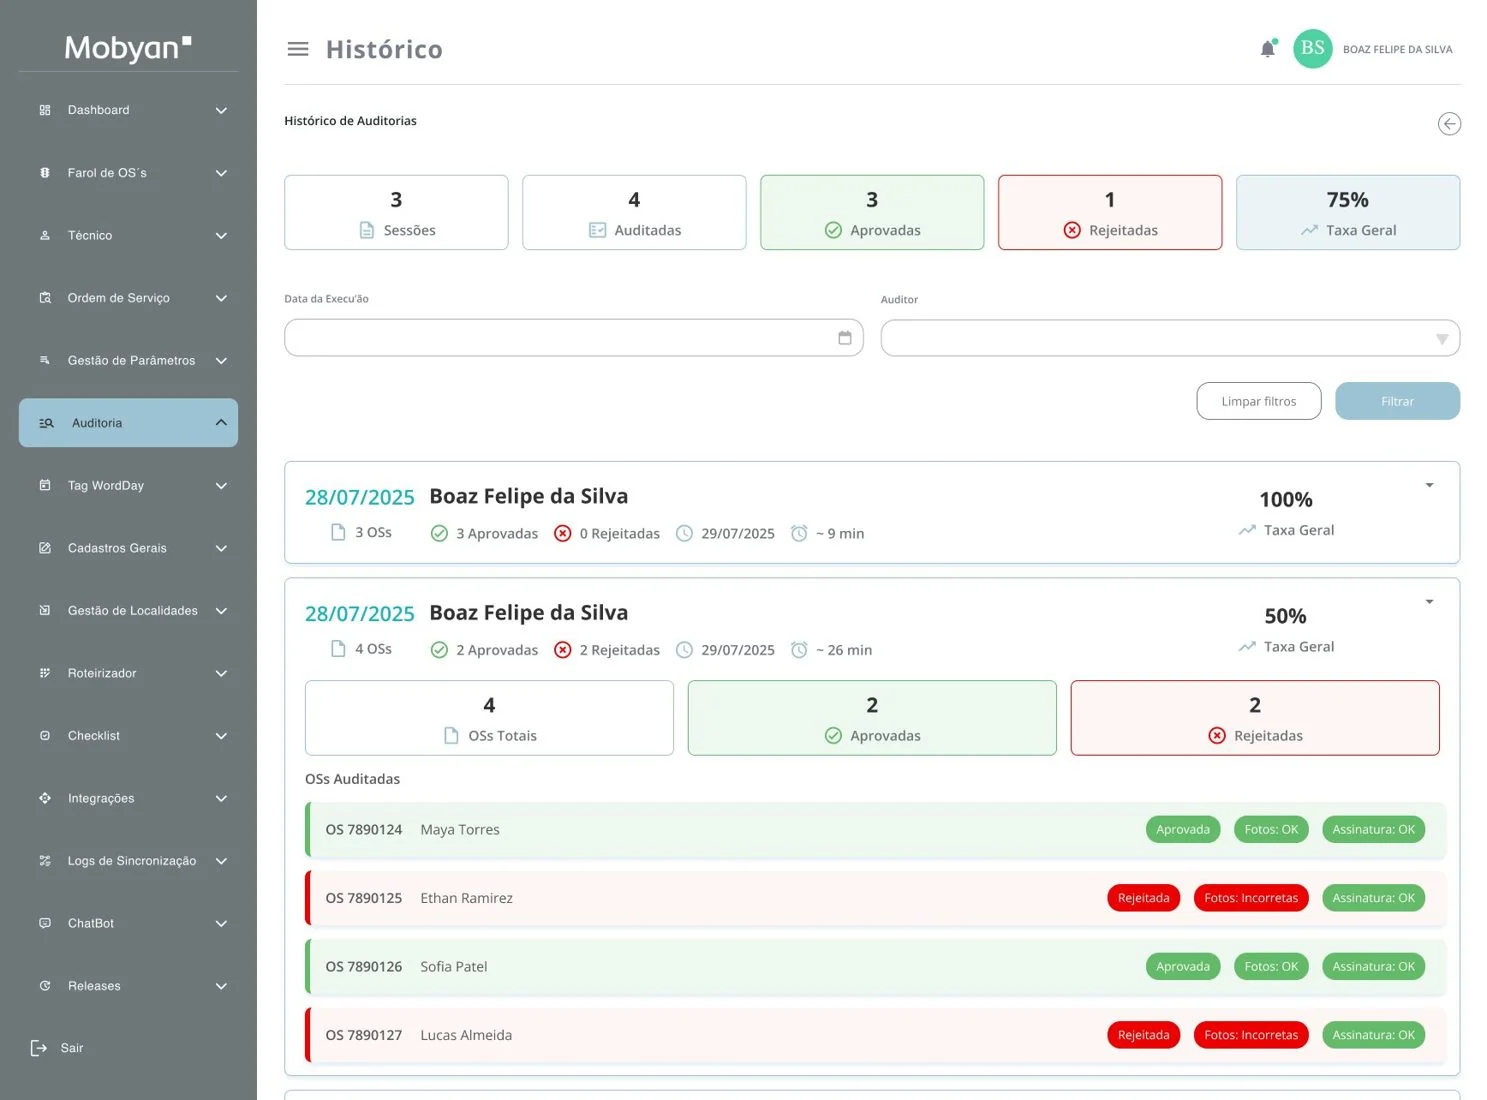Click the Integrações sidebar icon
1487x1100 pixels.
pyautogui.click(x=45, y=798)
